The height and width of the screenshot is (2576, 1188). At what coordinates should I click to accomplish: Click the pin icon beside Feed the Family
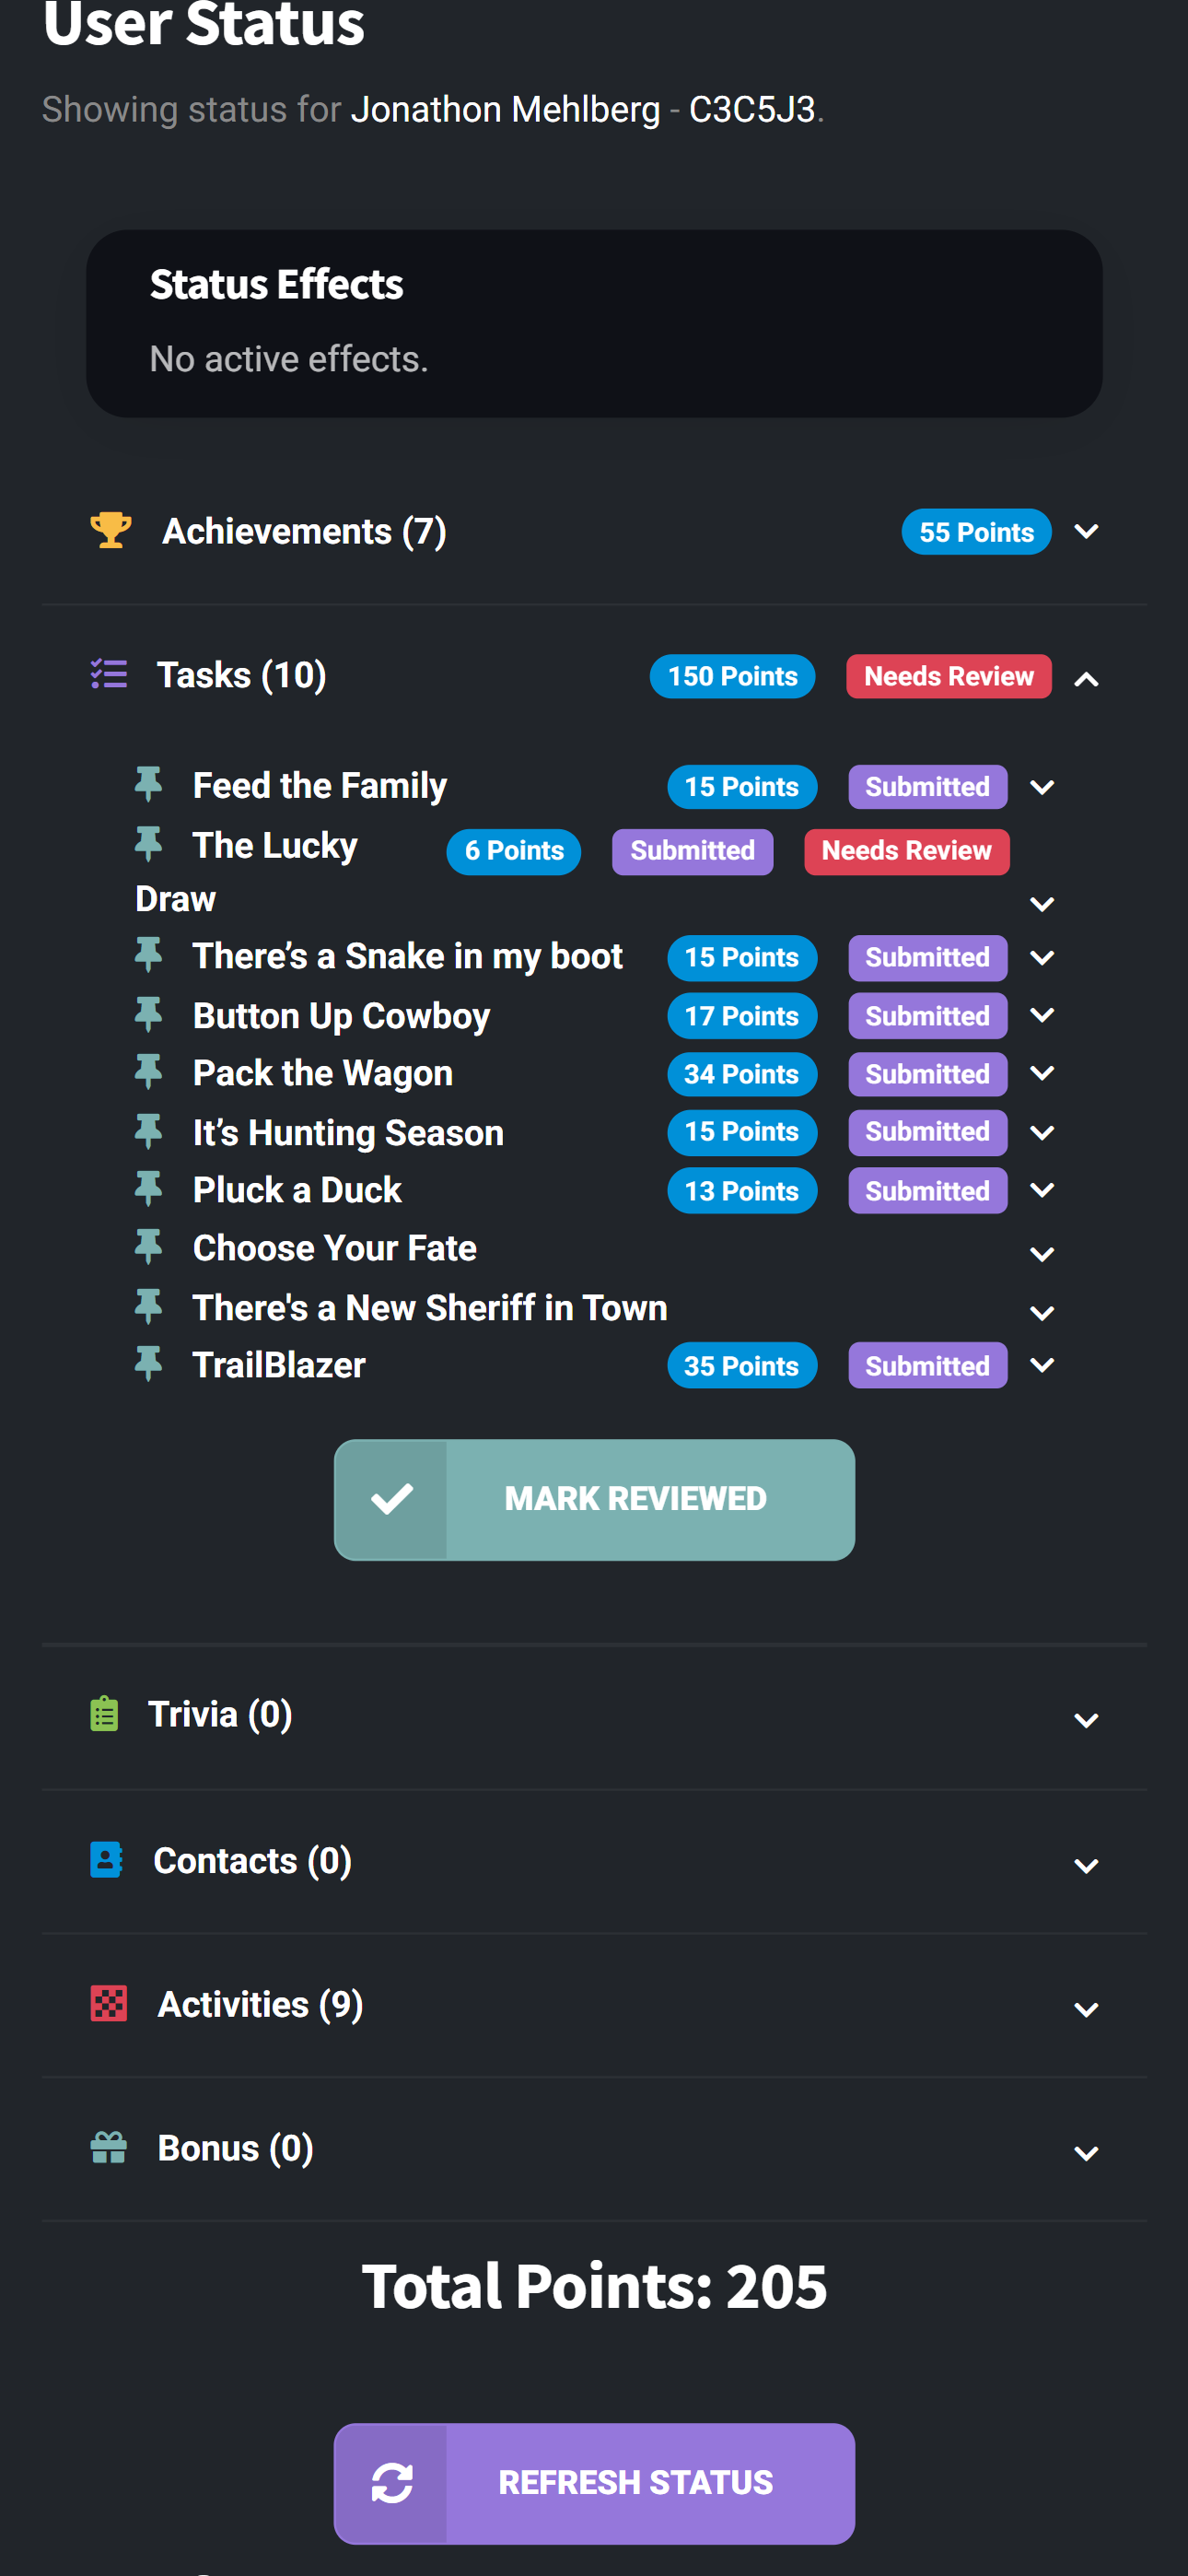pos(150,785)
